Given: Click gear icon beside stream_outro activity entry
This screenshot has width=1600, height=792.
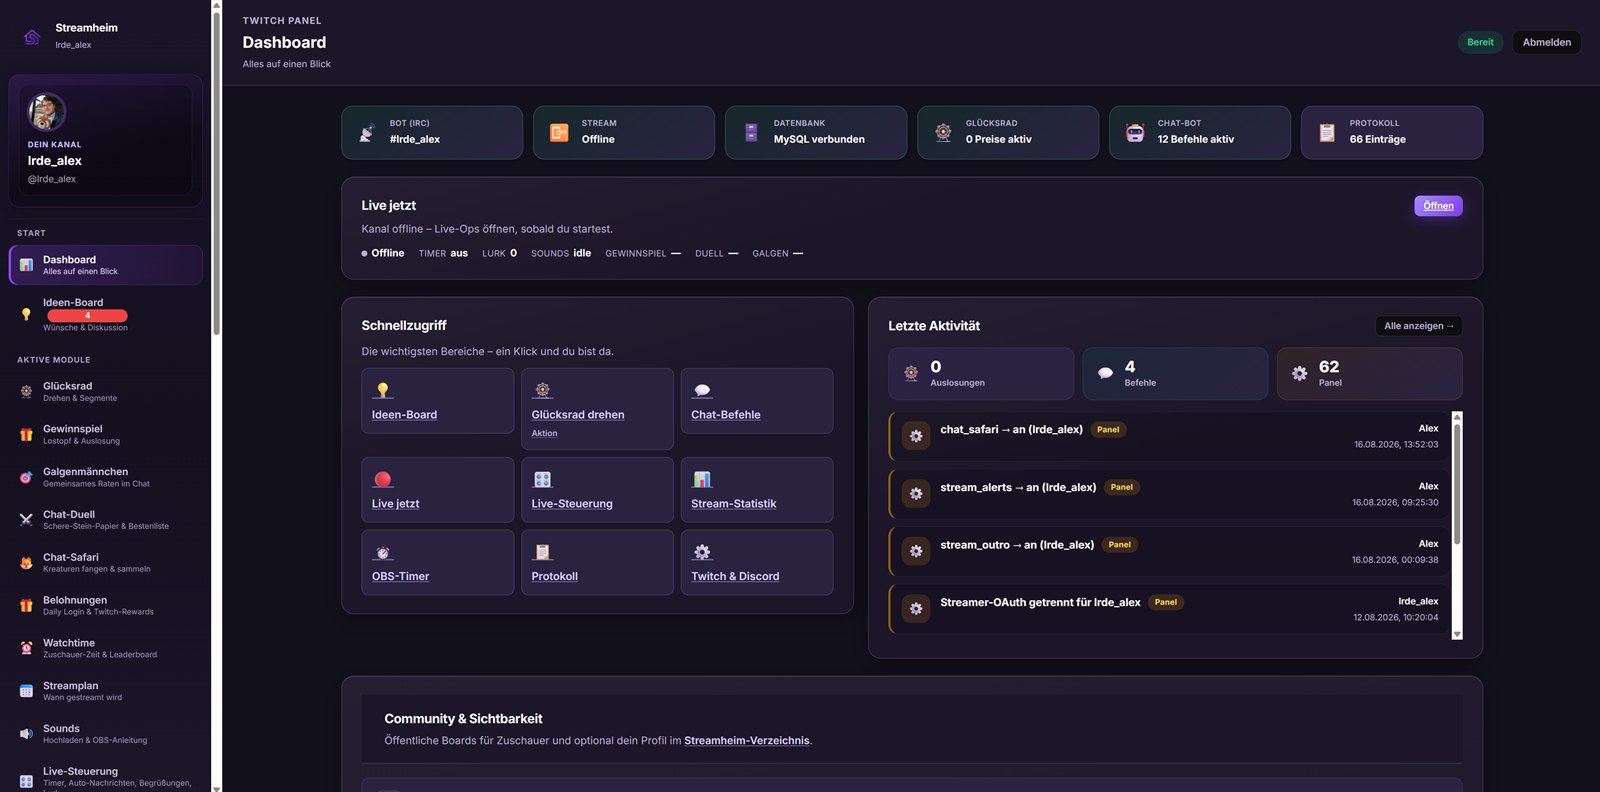Looking at the screenshot, I should pyautogui.click(x=916, y=551).
